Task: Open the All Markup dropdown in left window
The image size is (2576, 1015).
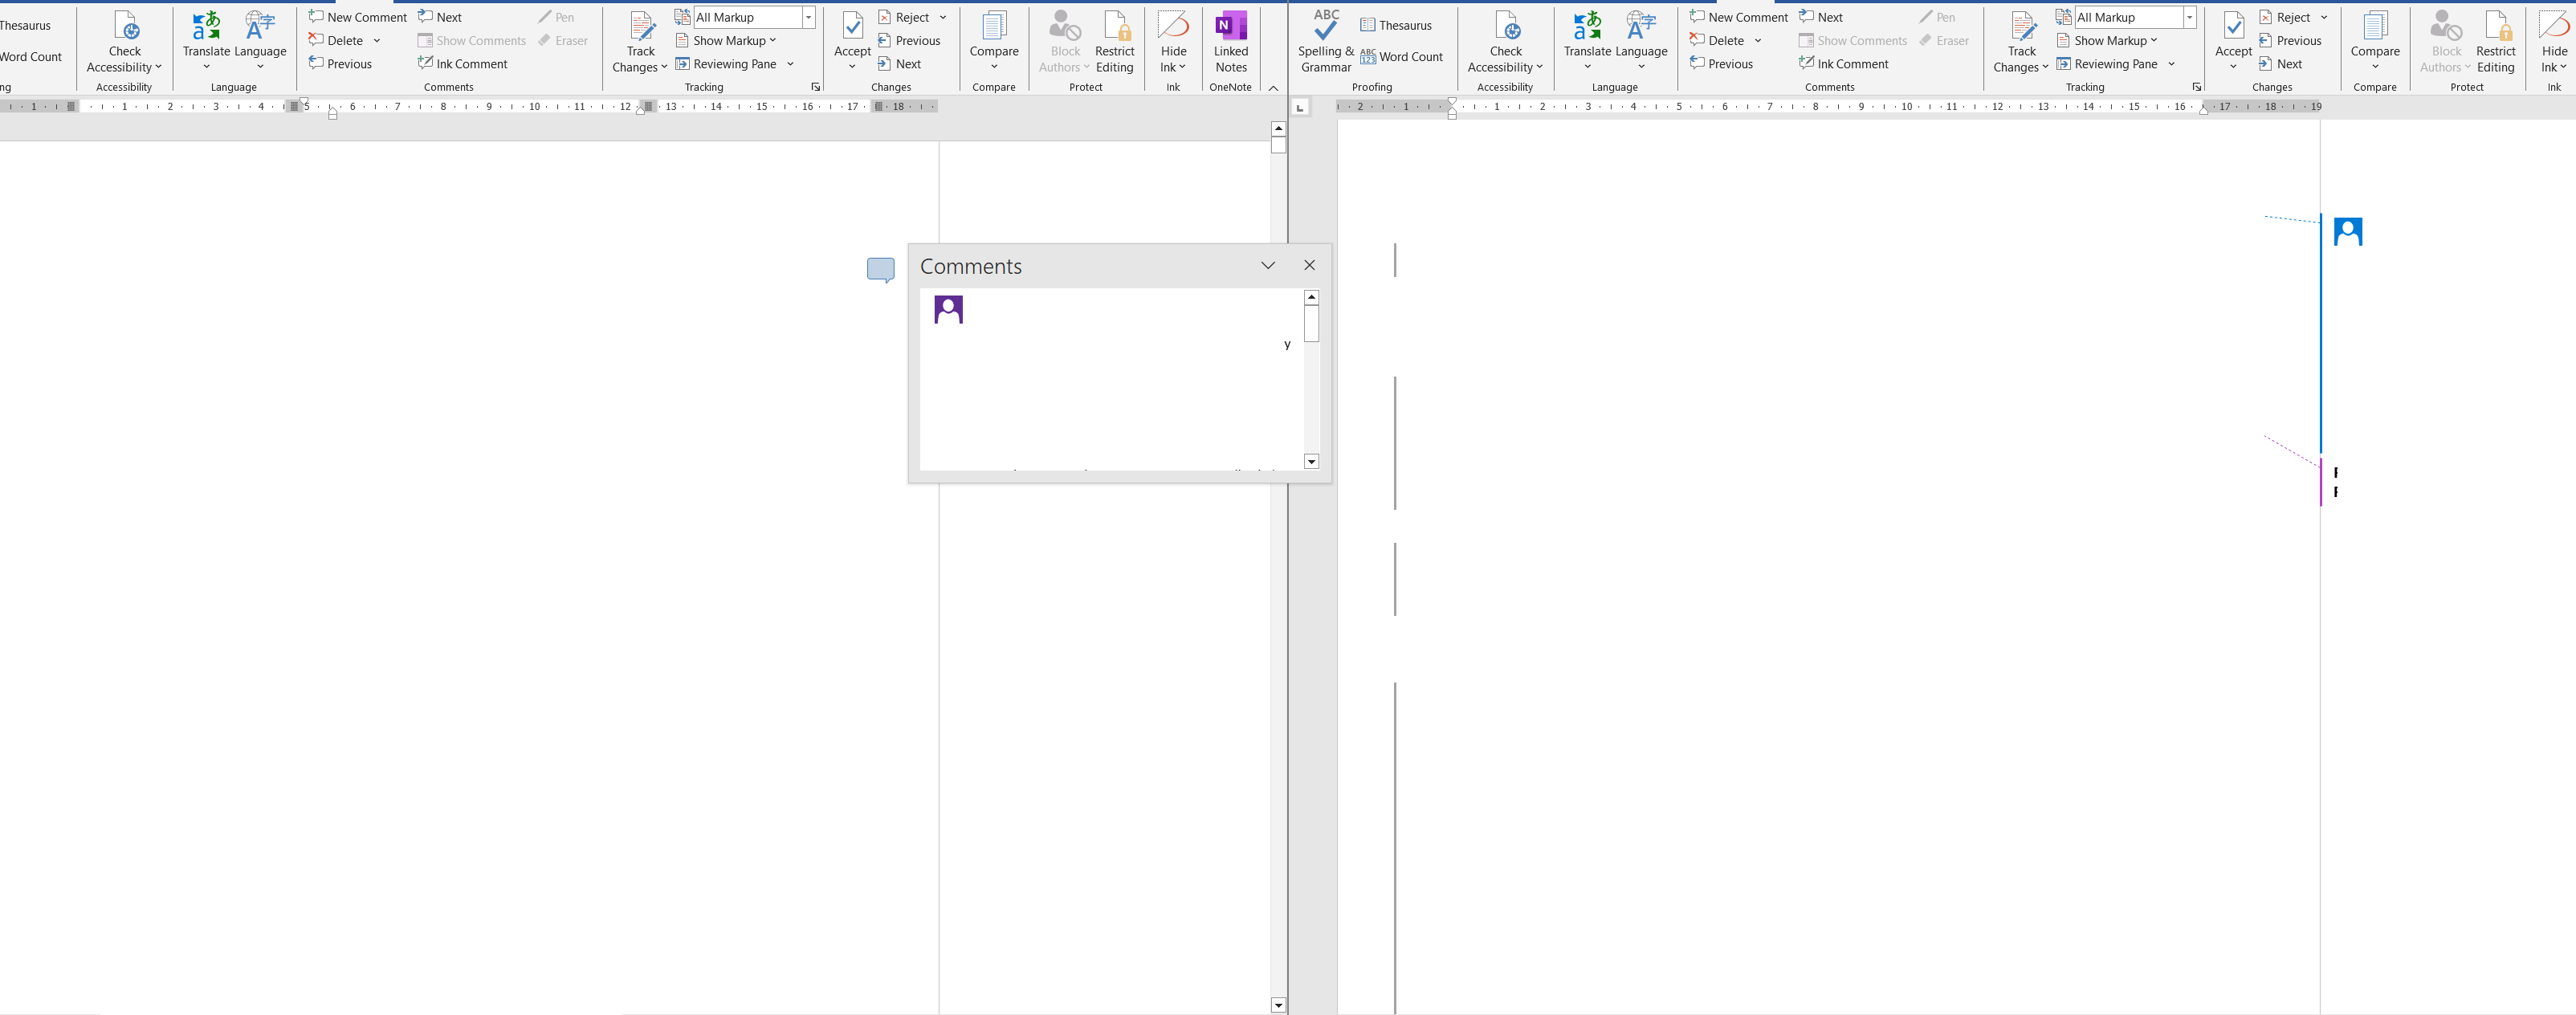Action: coord(808,17)
